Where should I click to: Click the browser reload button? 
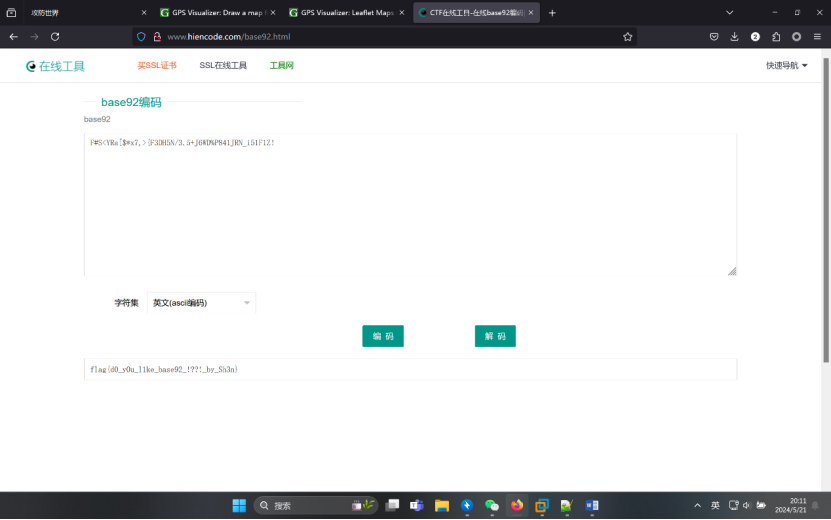tap(54, 36)
